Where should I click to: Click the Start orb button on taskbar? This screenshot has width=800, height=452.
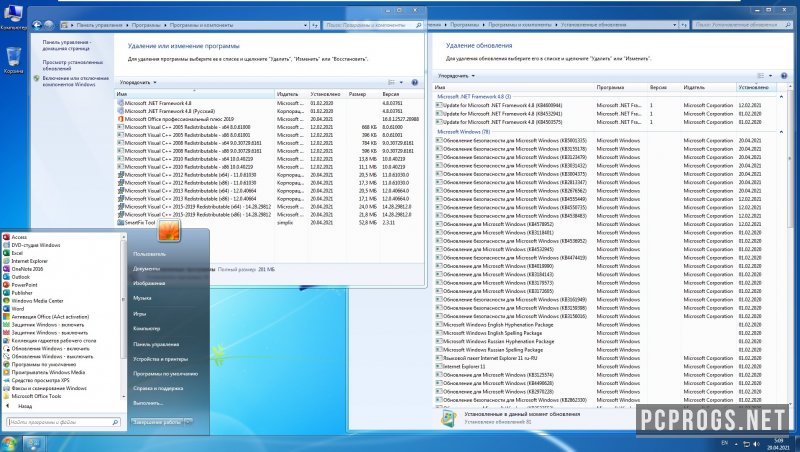(9, 443)
